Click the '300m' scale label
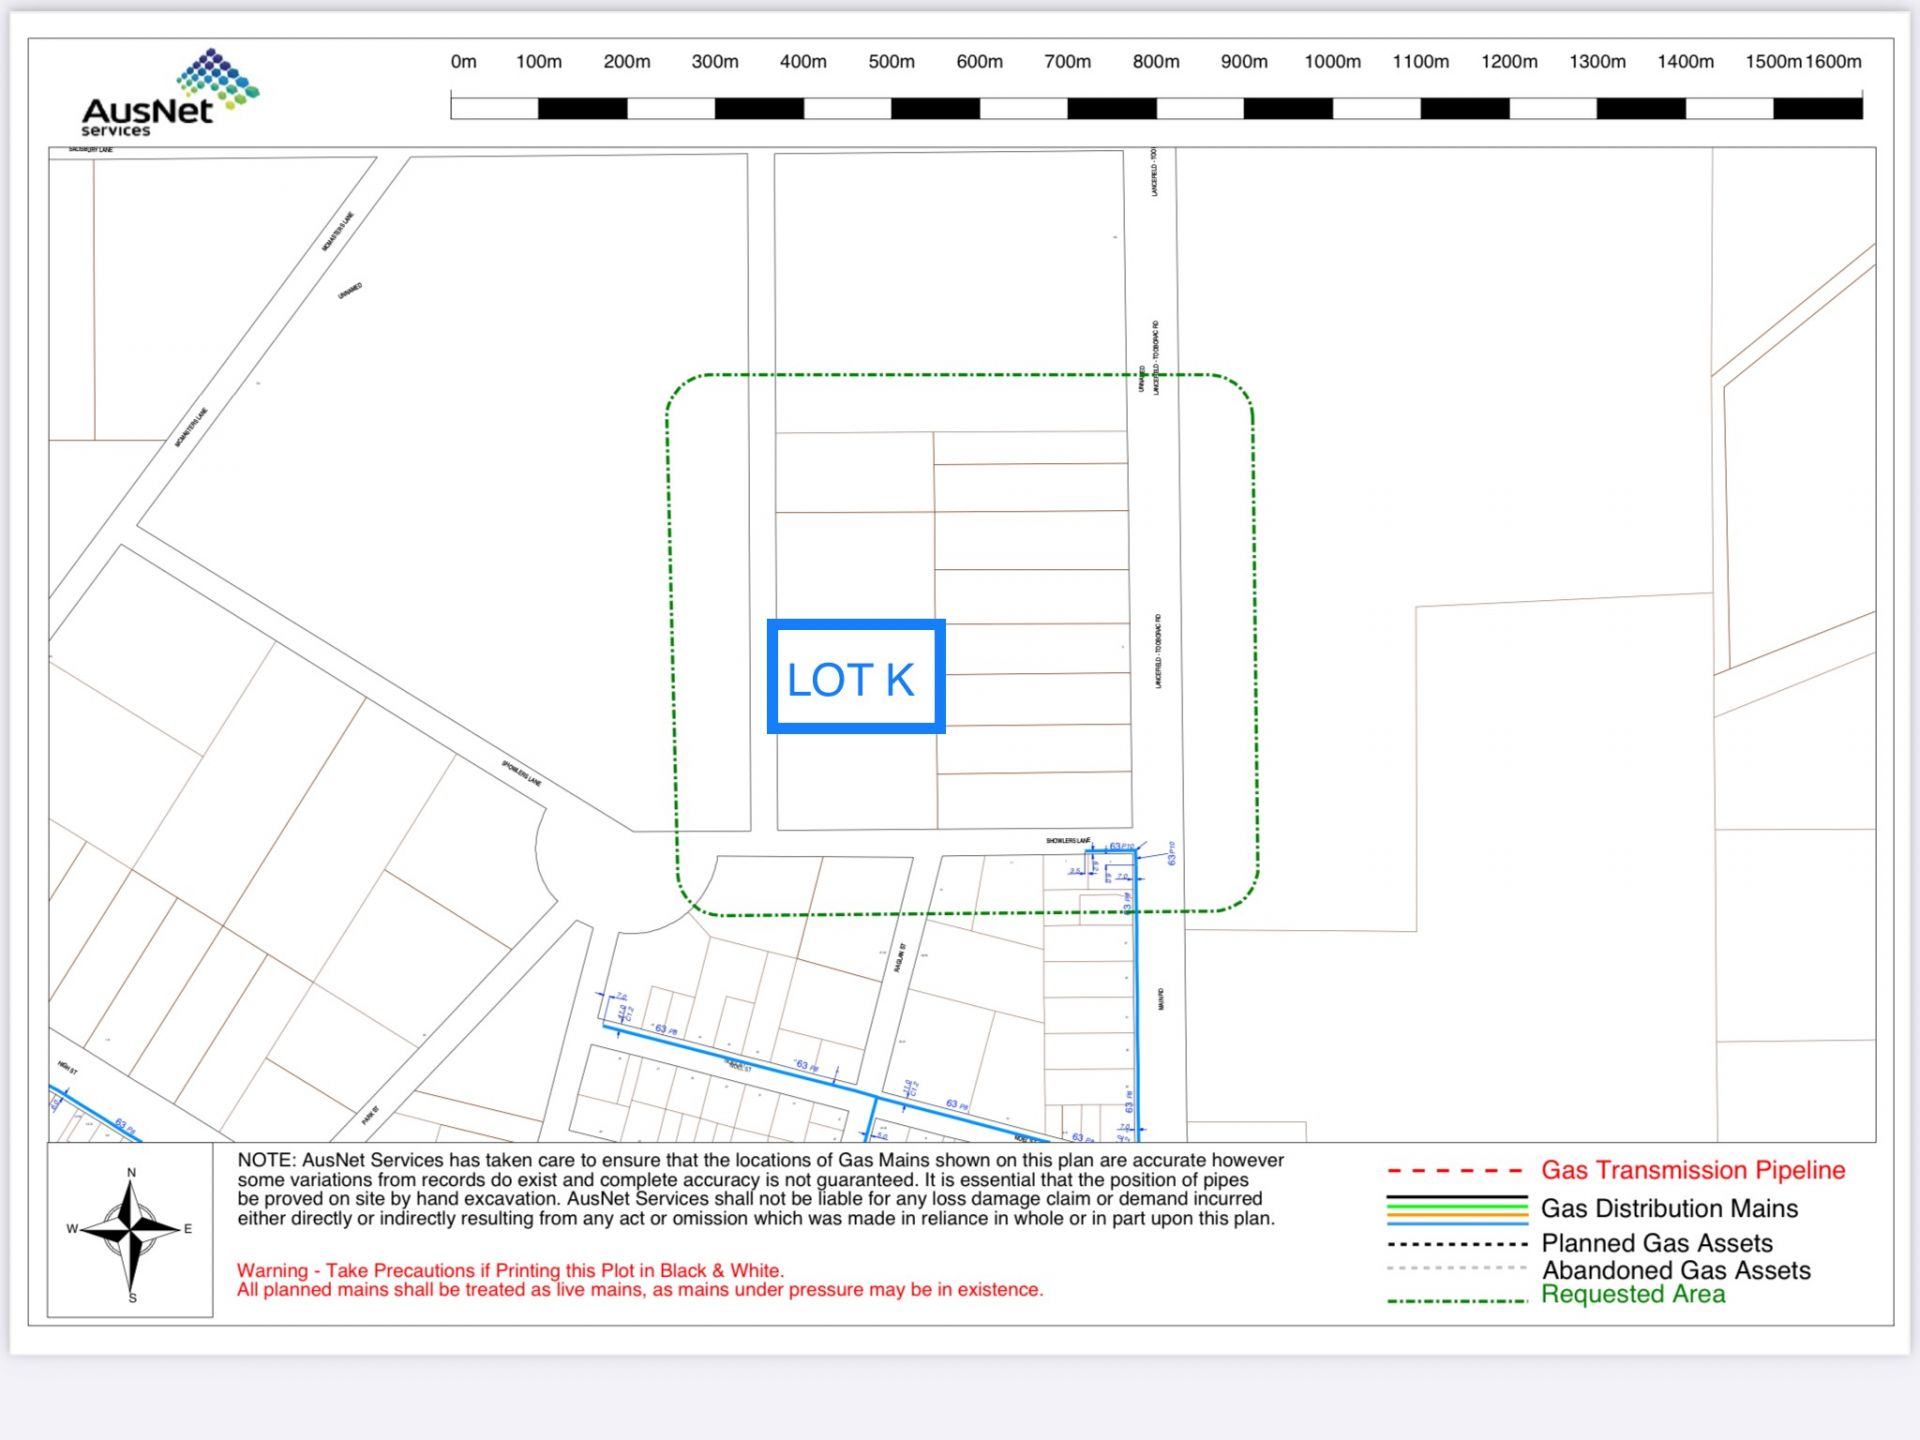 click(715, 62)
